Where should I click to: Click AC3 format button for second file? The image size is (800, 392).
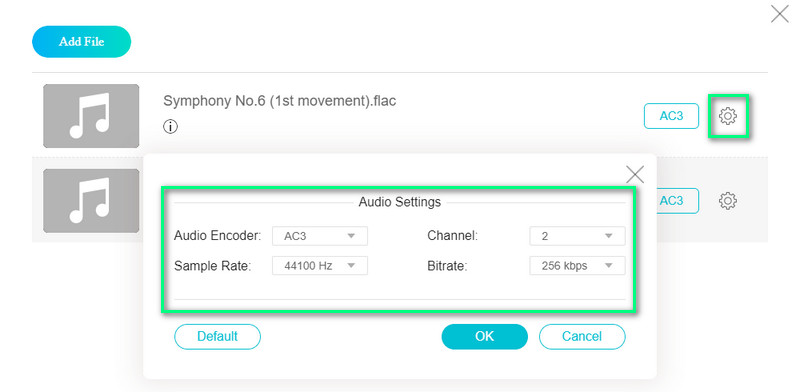[671, 201]
